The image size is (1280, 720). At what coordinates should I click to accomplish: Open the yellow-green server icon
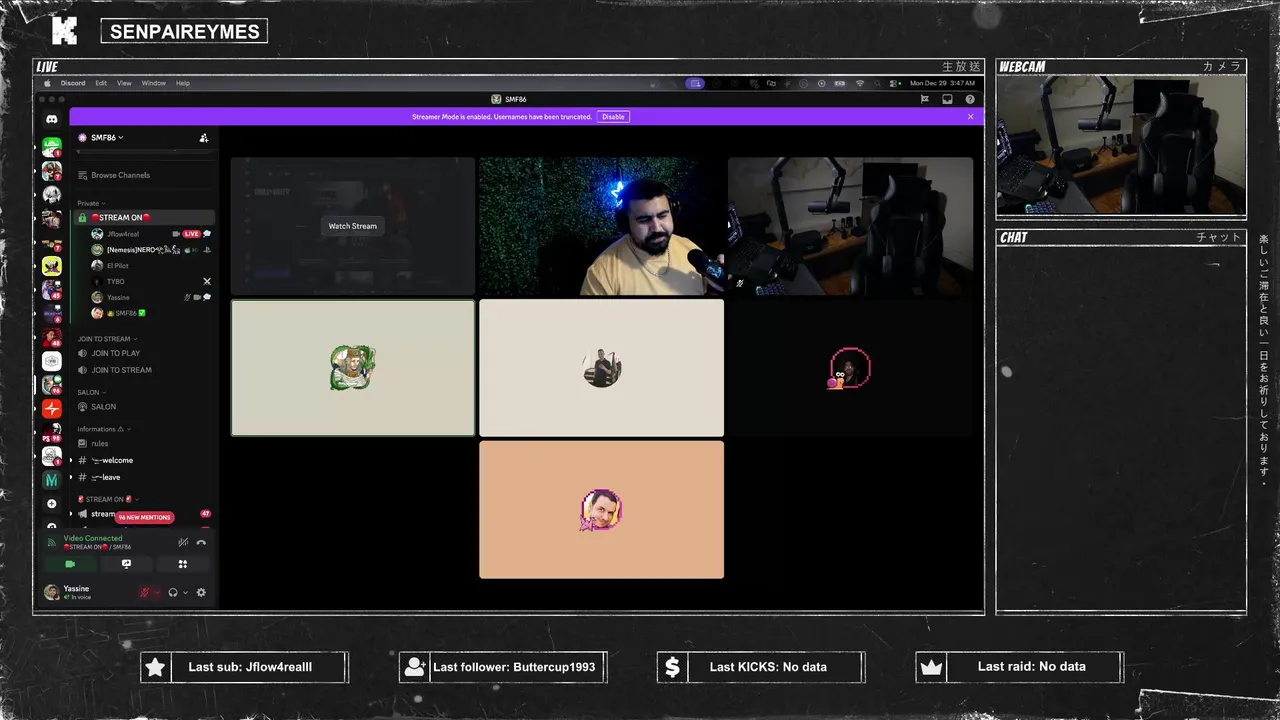pyautogui.click(x=52, y=266)
